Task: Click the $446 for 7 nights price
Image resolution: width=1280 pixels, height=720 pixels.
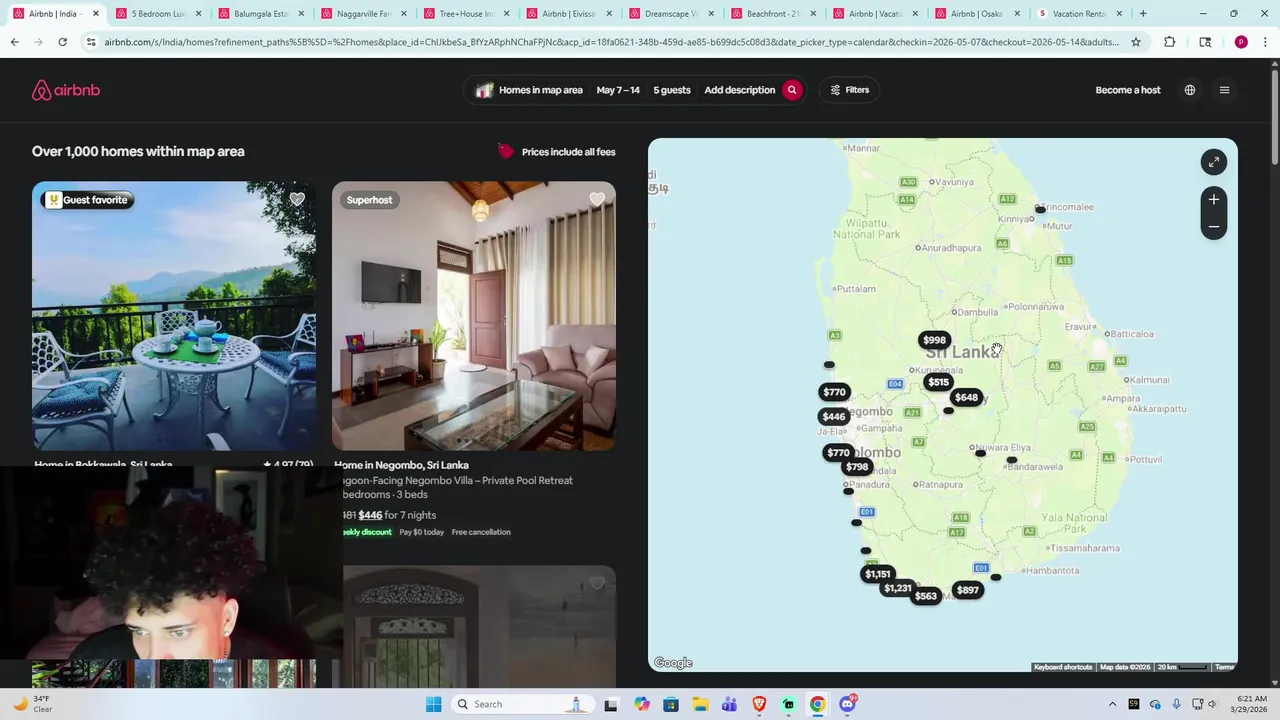Action: pyautogui.click(x=397, y=515)
